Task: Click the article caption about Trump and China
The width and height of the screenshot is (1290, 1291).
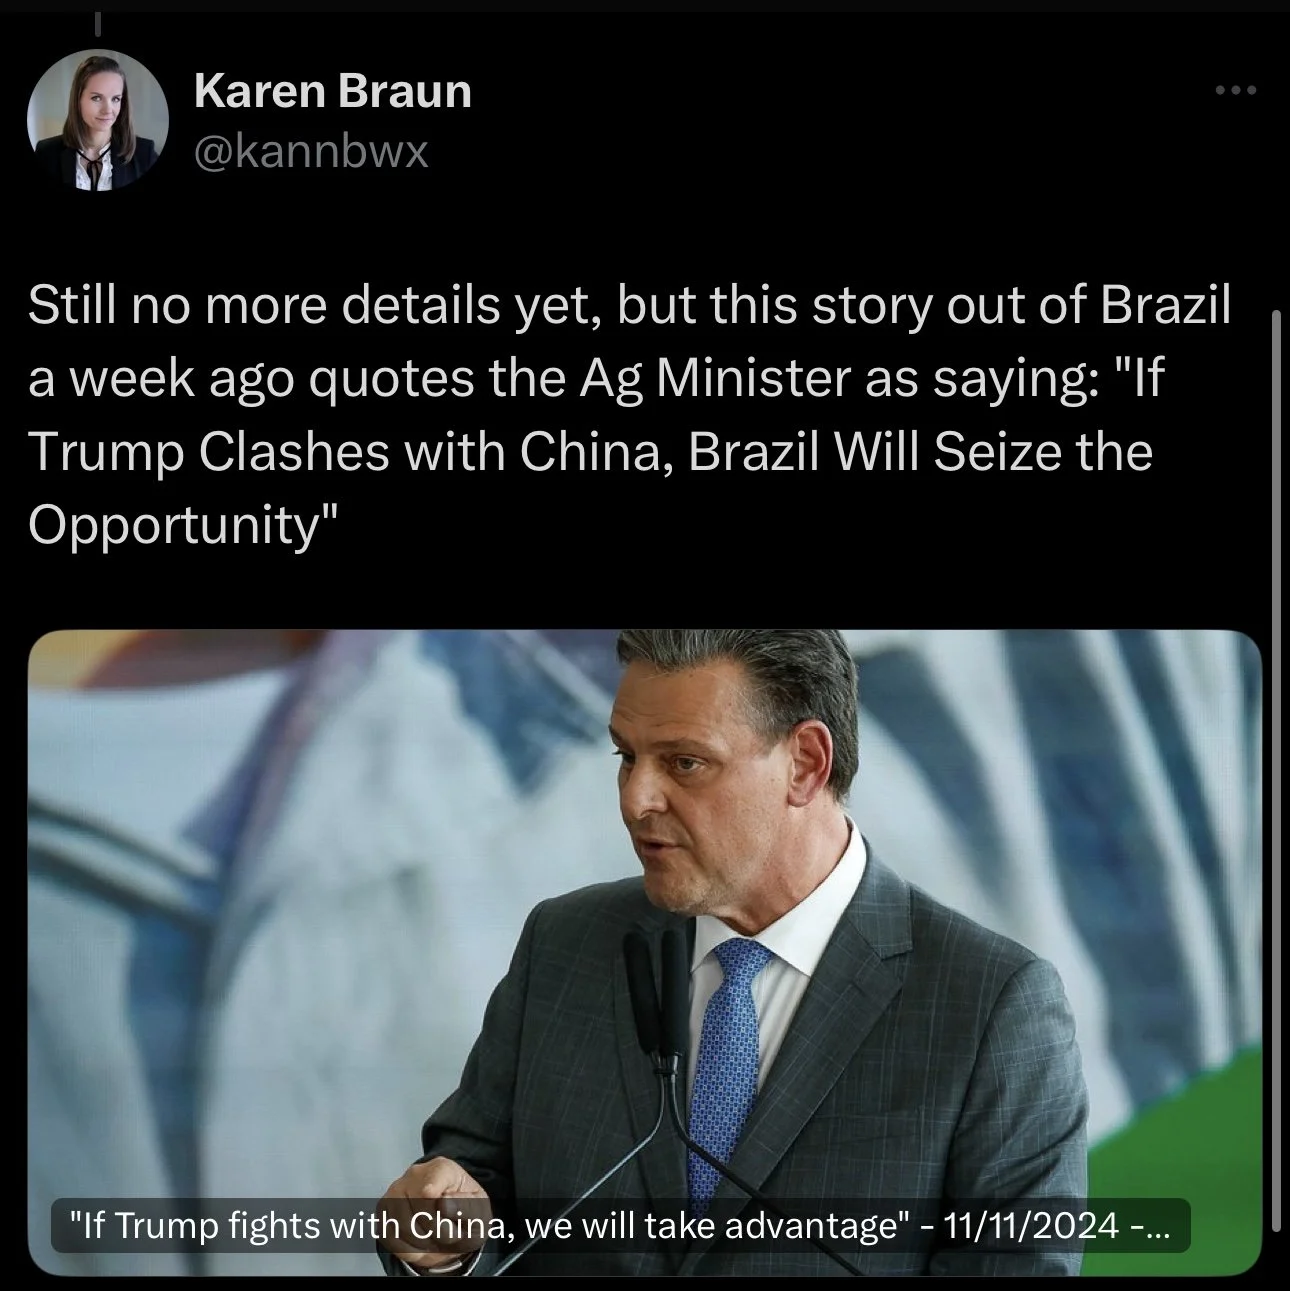Action: (621, 1225)
